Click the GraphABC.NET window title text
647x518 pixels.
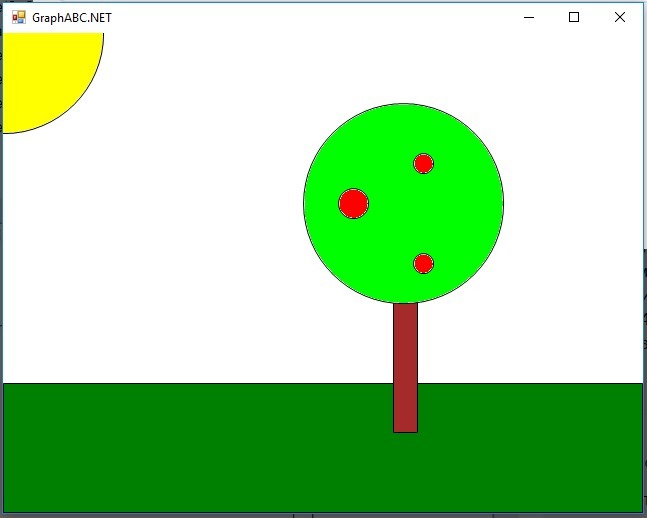click(72, 17)
